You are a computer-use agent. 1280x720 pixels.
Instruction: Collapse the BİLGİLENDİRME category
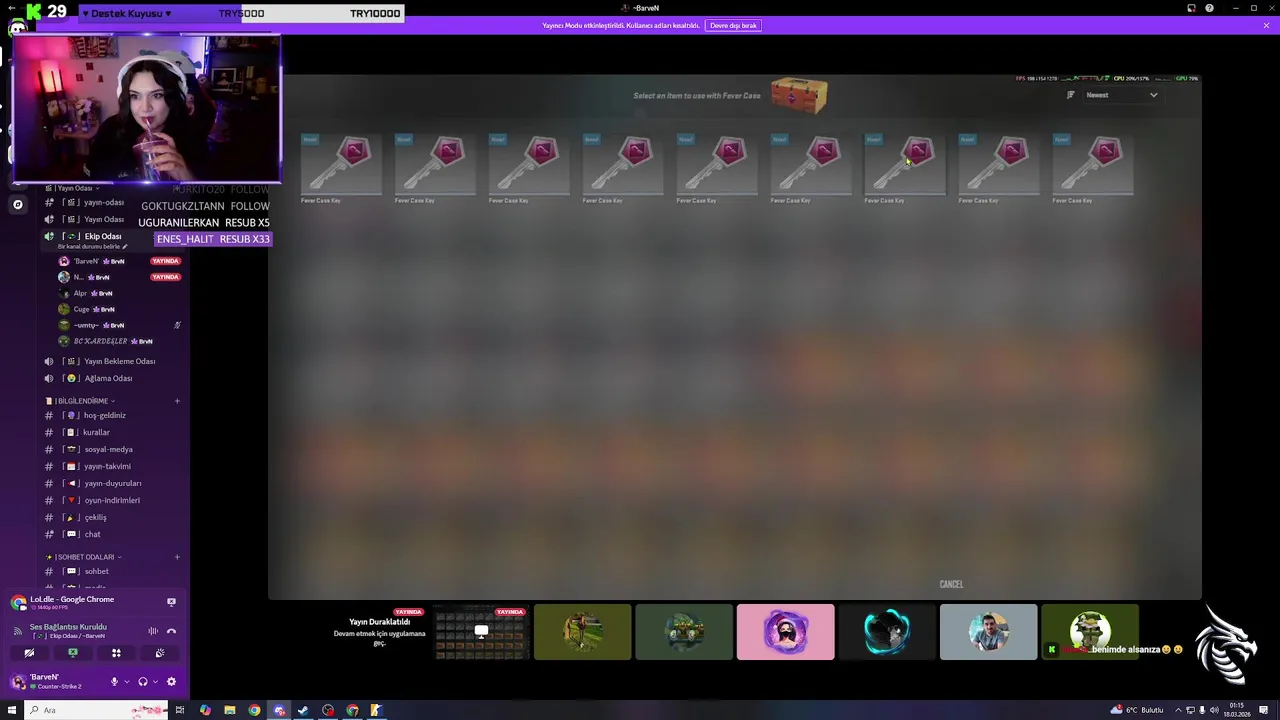click(81, 401)
